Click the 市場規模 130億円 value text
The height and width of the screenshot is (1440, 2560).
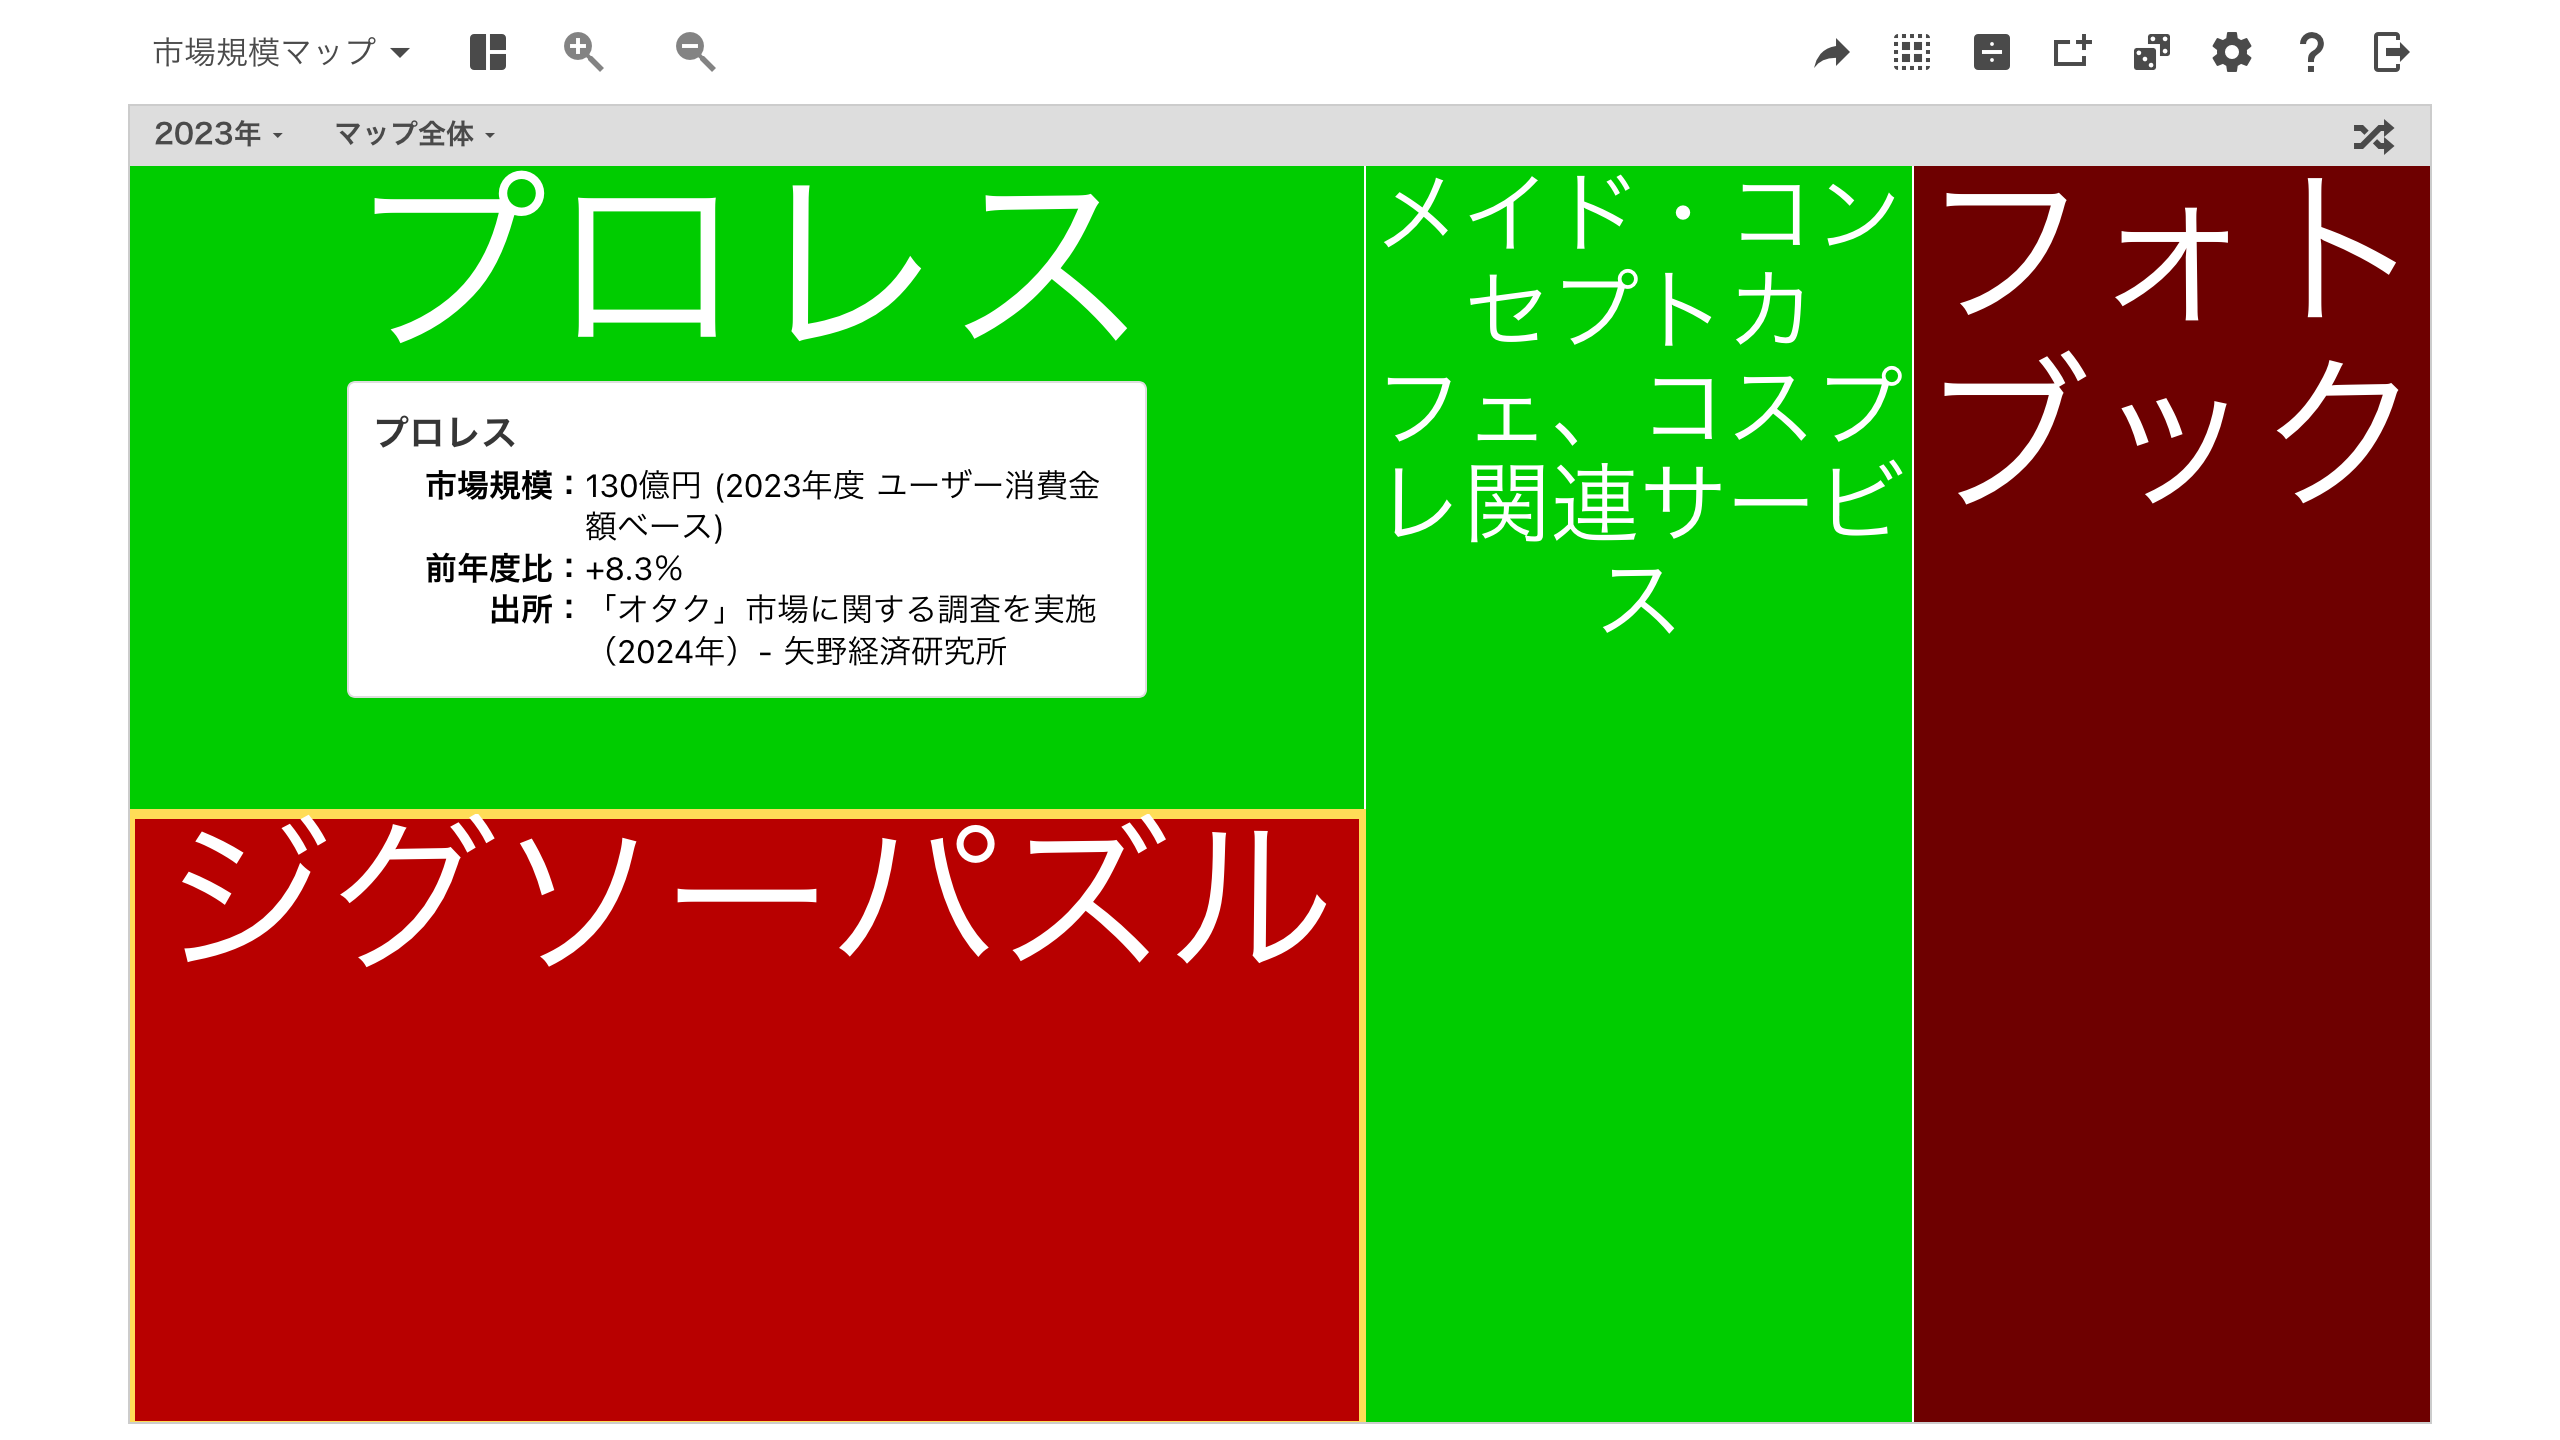842,505
